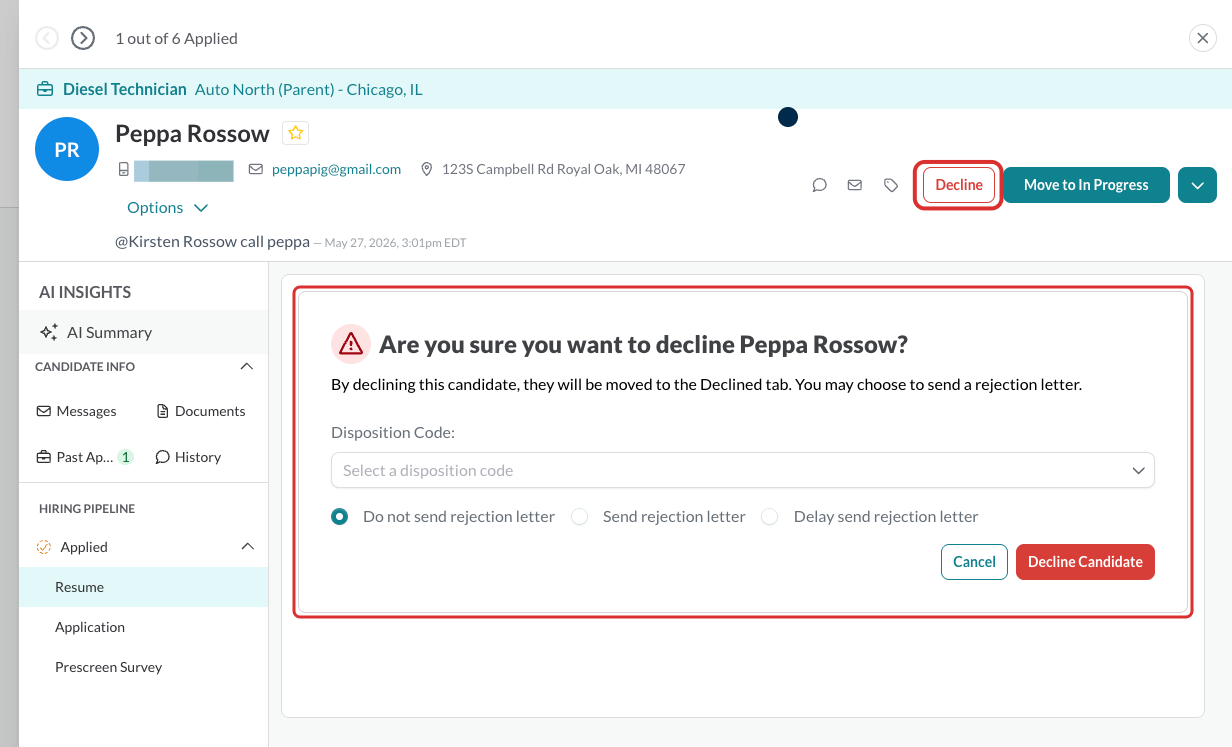Click the '1 out of 6 Applied' counter

pyautogui.click(x=176, y=38)
